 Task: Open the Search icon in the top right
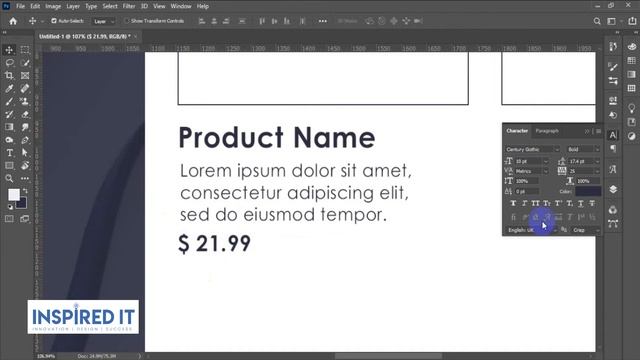point(597,21)
